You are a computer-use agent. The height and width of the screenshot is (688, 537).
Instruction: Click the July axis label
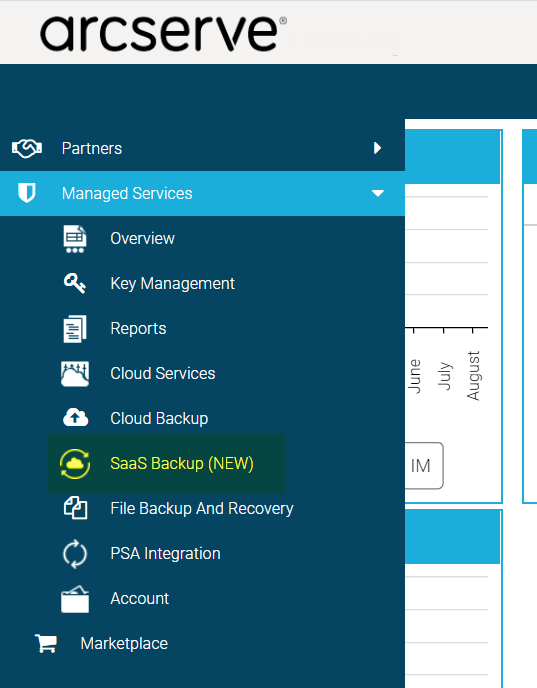point(445,376)
